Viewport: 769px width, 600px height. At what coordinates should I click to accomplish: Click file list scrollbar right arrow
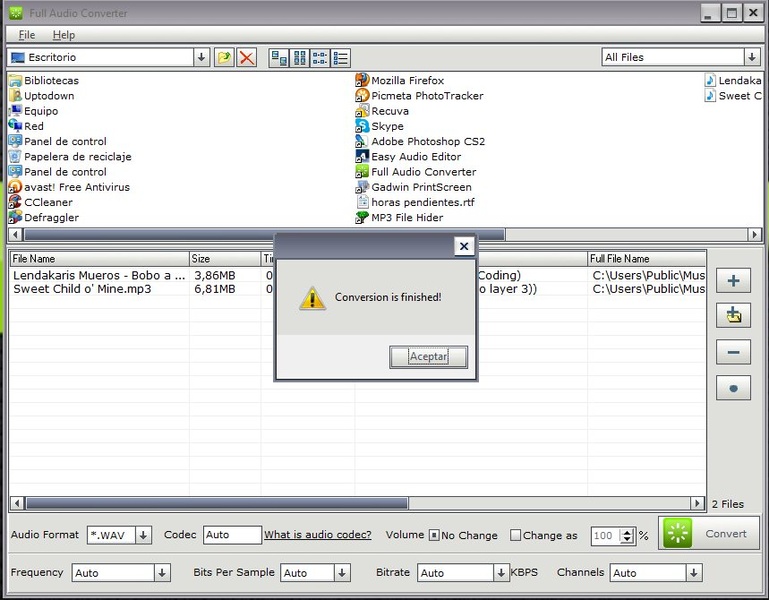coord(697,503)
